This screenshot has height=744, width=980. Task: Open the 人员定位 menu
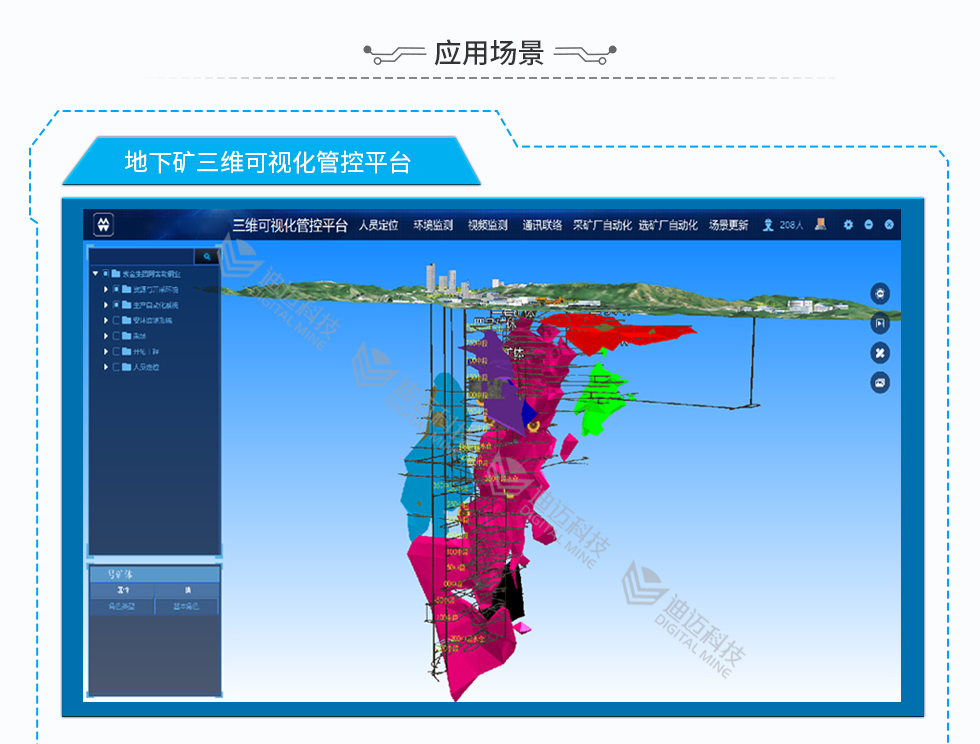379,226
